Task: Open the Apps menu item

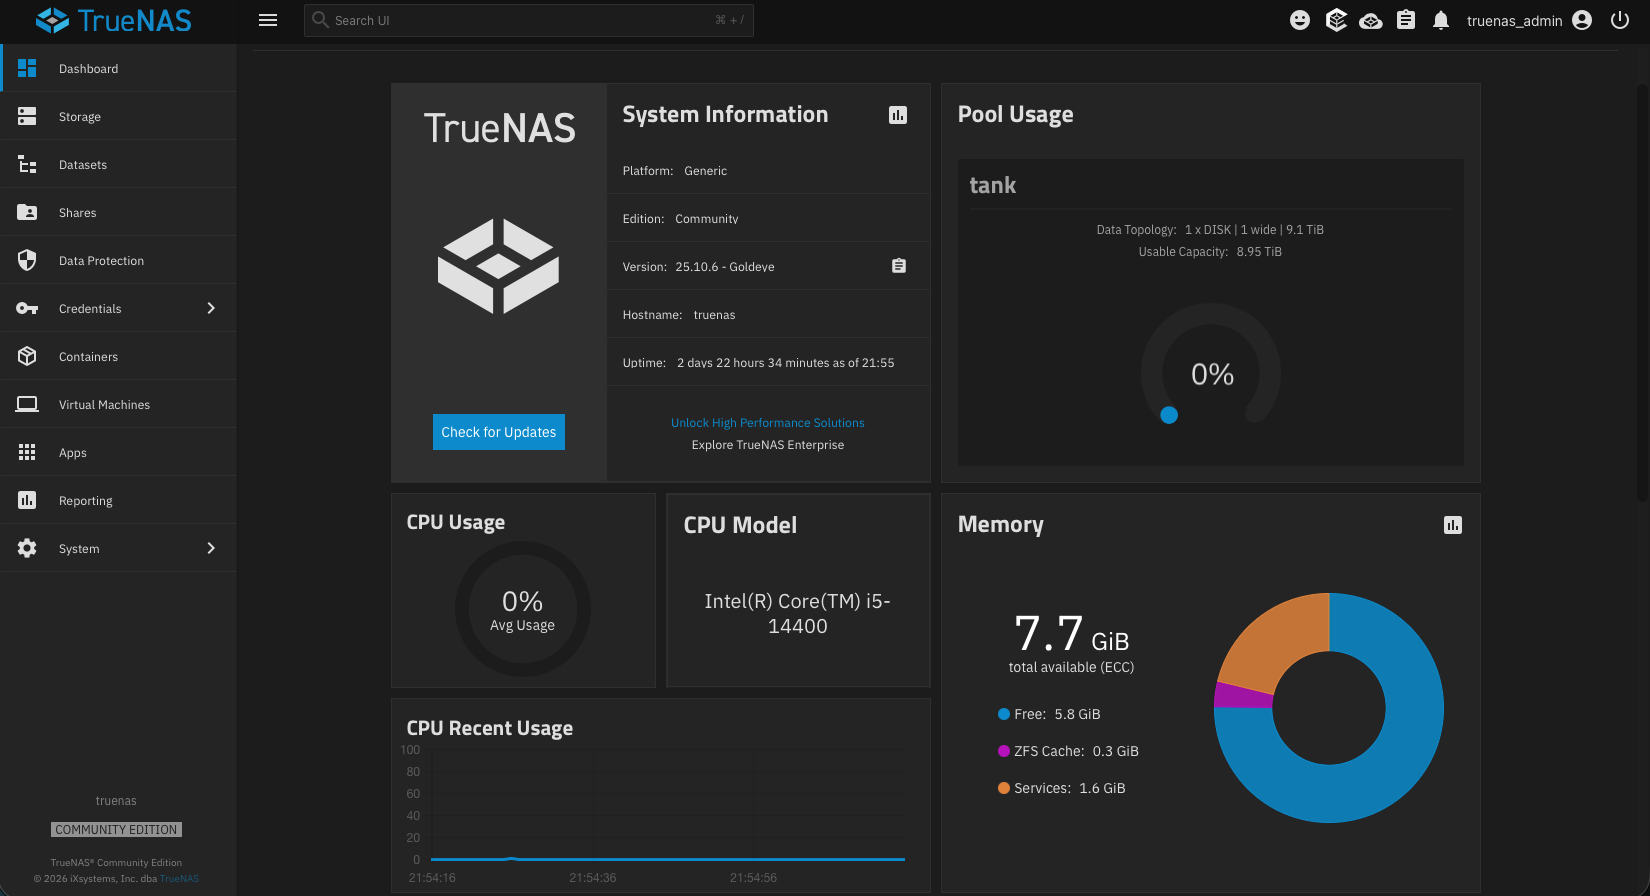Action: [x=118, y=452]
